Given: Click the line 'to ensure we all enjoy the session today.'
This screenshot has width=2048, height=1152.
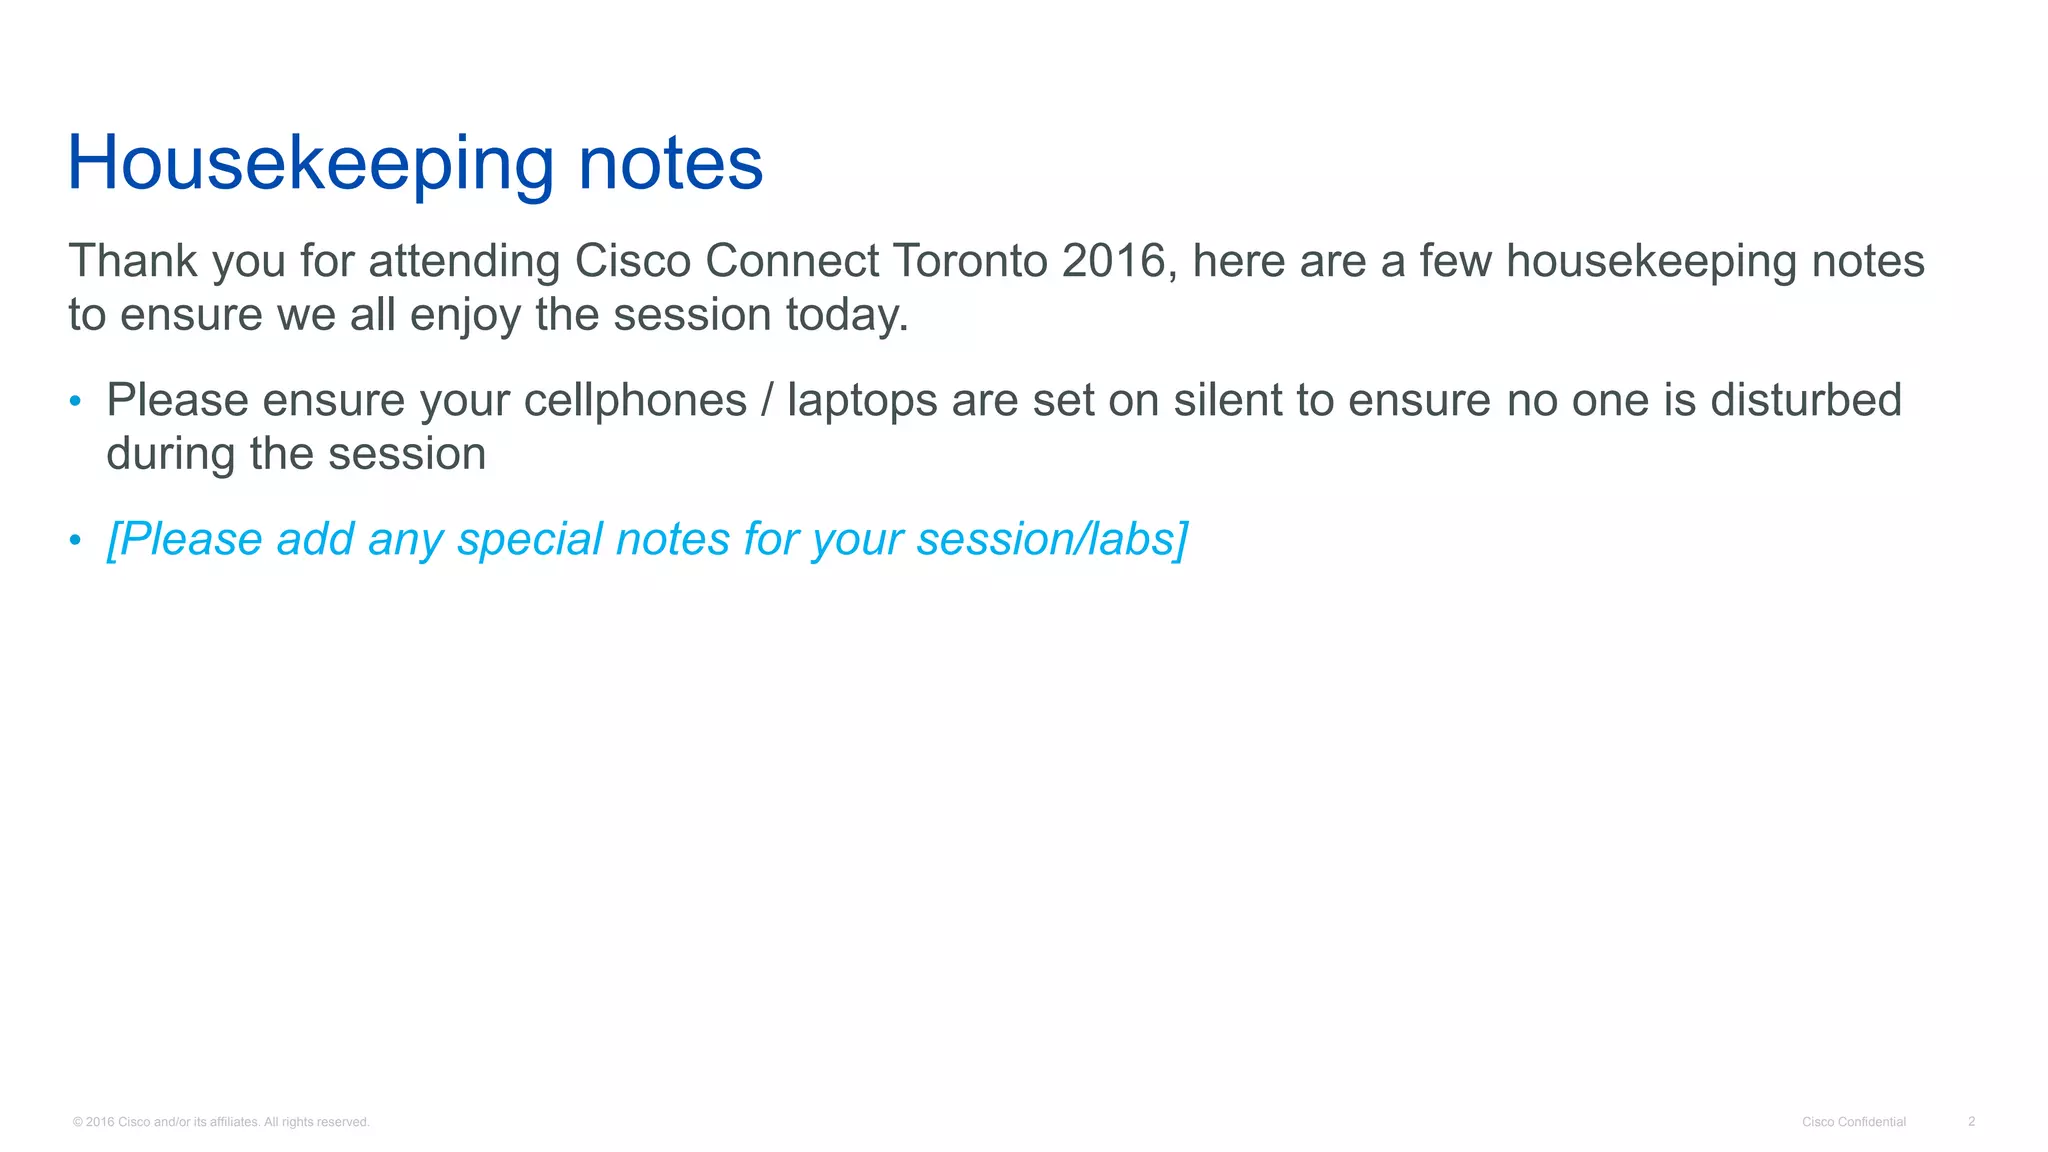Looking at the screenshot, I should click(x=489, y=315).
